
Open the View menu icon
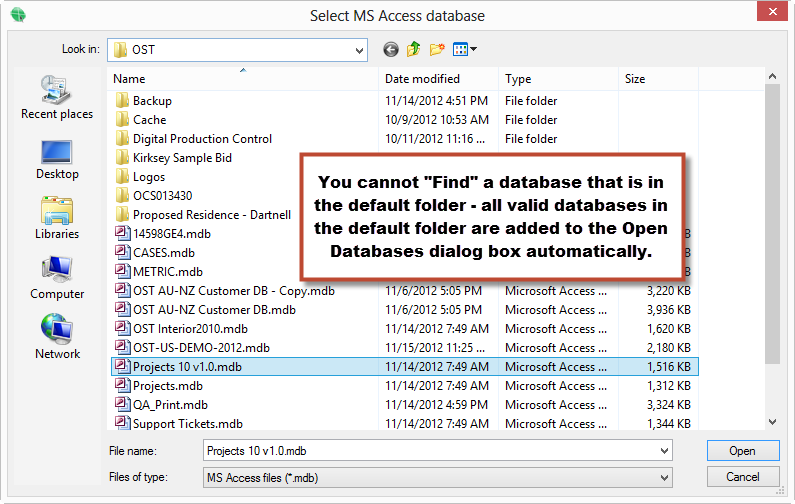tap(464, 49)
